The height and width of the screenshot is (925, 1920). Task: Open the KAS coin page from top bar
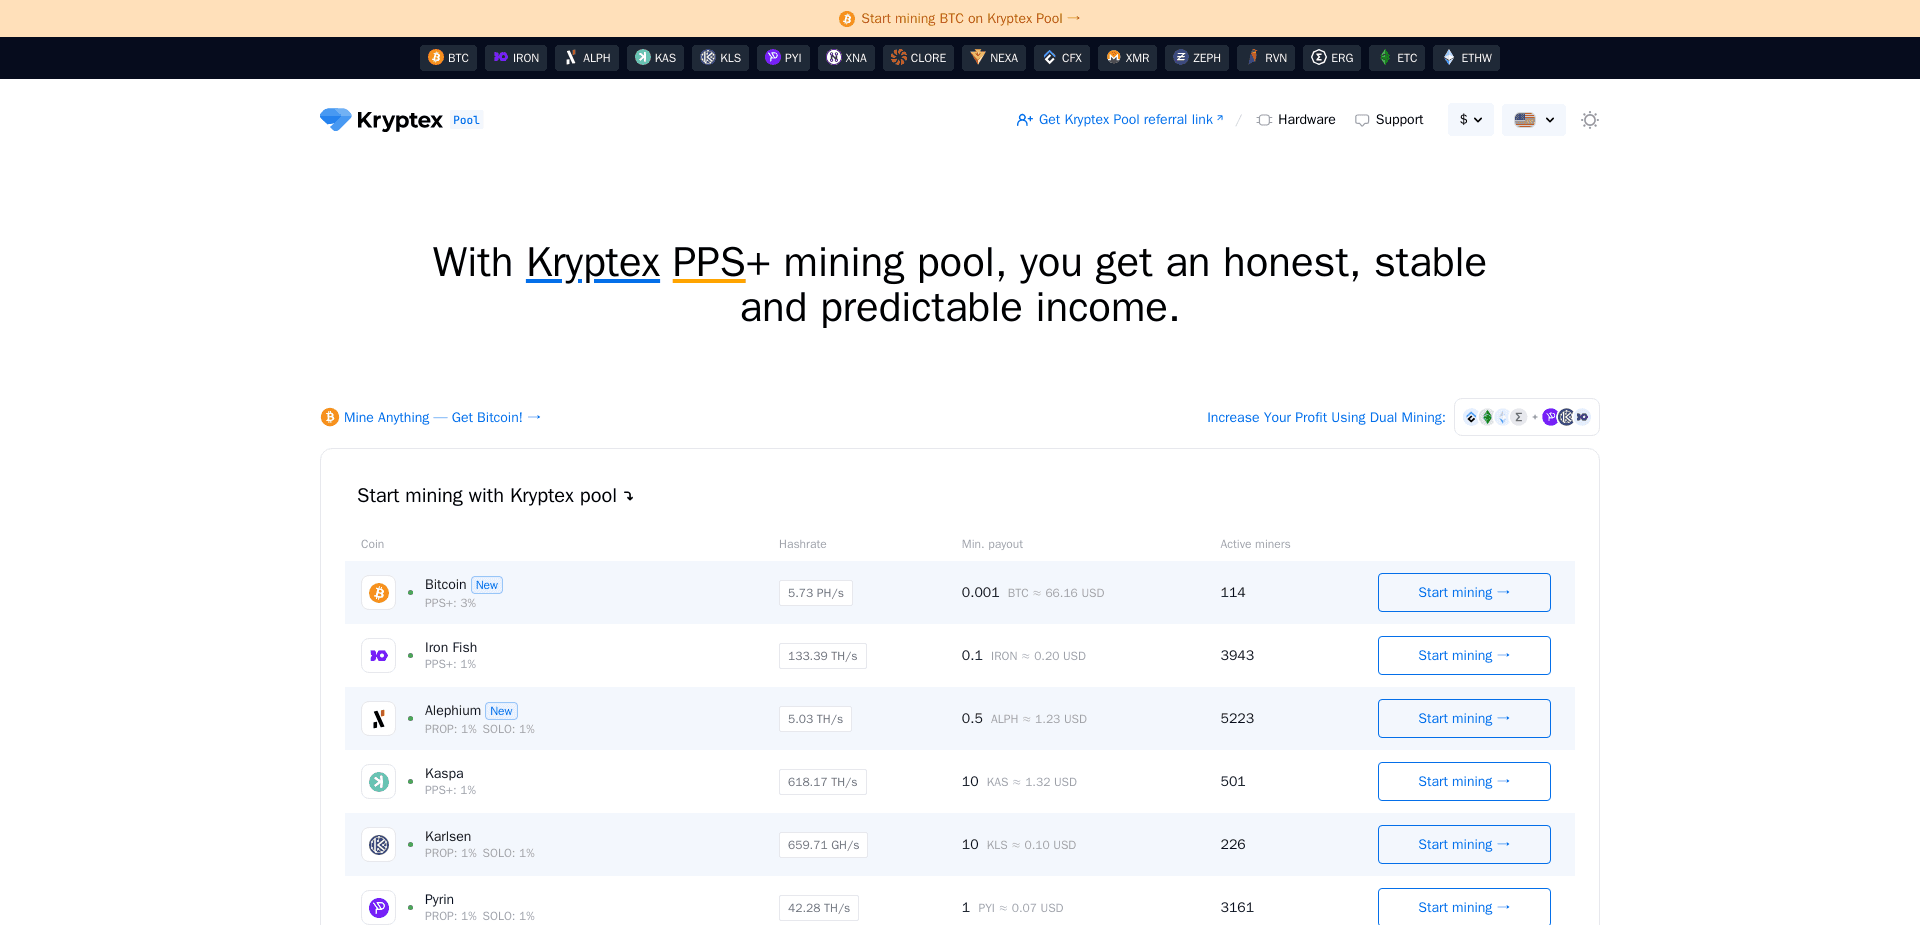click(643, 58)
